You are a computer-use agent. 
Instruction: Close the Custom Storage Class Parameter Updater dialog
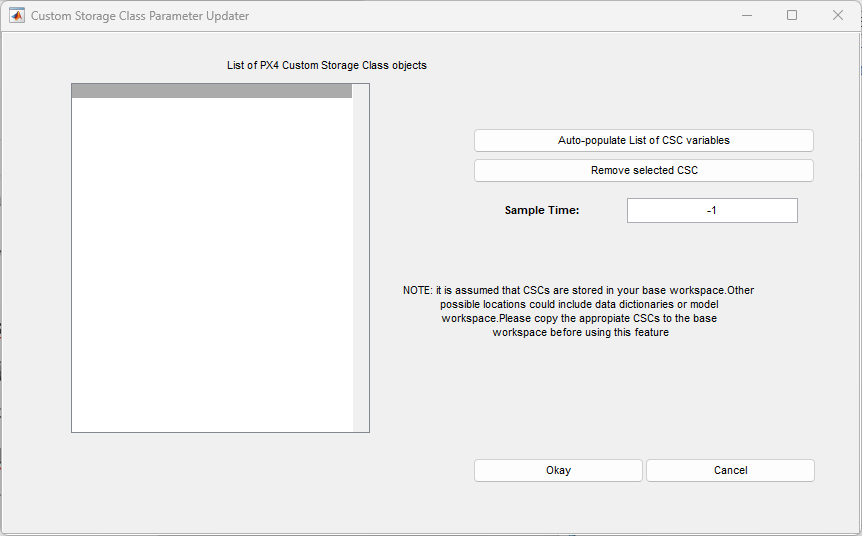click(x=837, y=15)
